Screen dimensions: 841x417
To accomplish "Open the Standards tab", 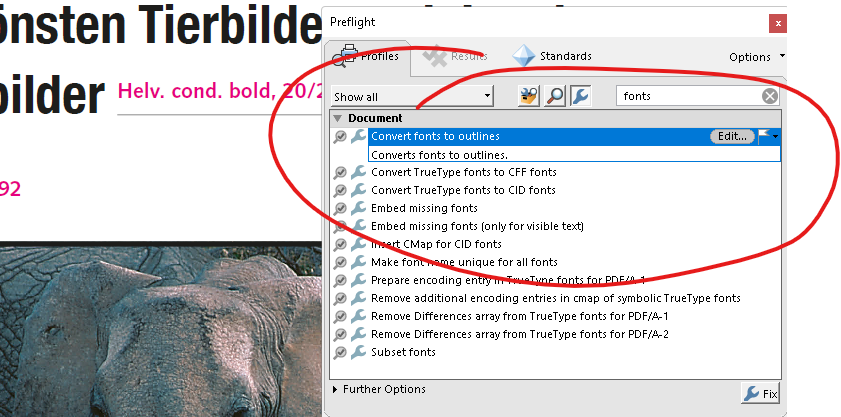I will click(x=551, y=56).
